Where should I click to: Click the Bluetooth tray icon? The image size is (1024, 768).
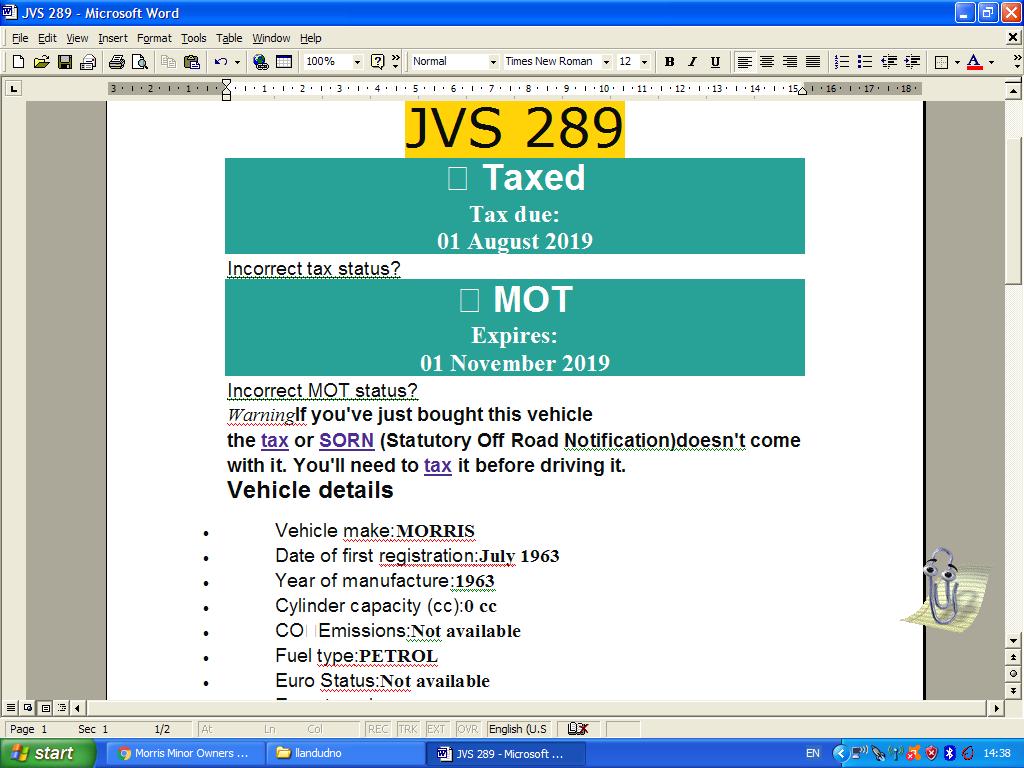tap(950, 753)
